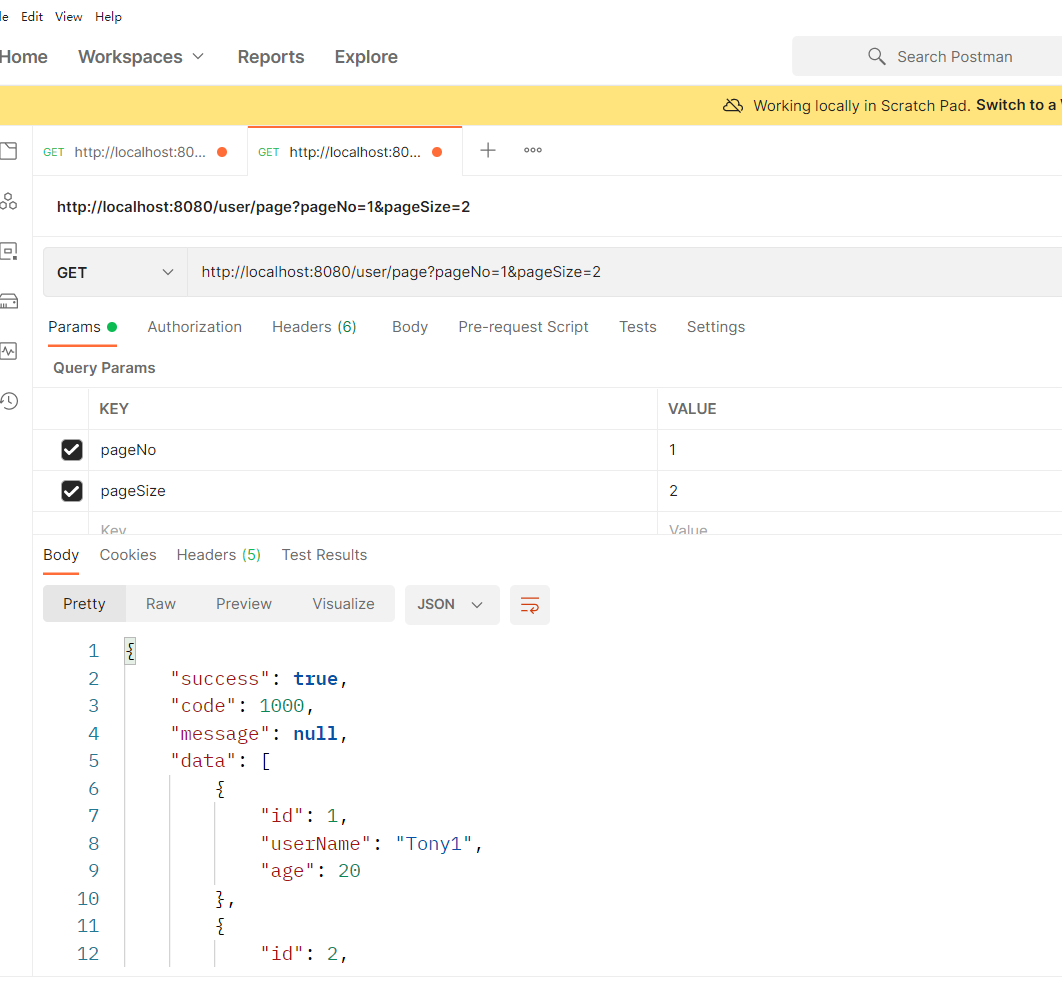This screenshot has width=1062, height=983.
Task: Uncheck the pageNo query parameter
Action: (72, 450)
